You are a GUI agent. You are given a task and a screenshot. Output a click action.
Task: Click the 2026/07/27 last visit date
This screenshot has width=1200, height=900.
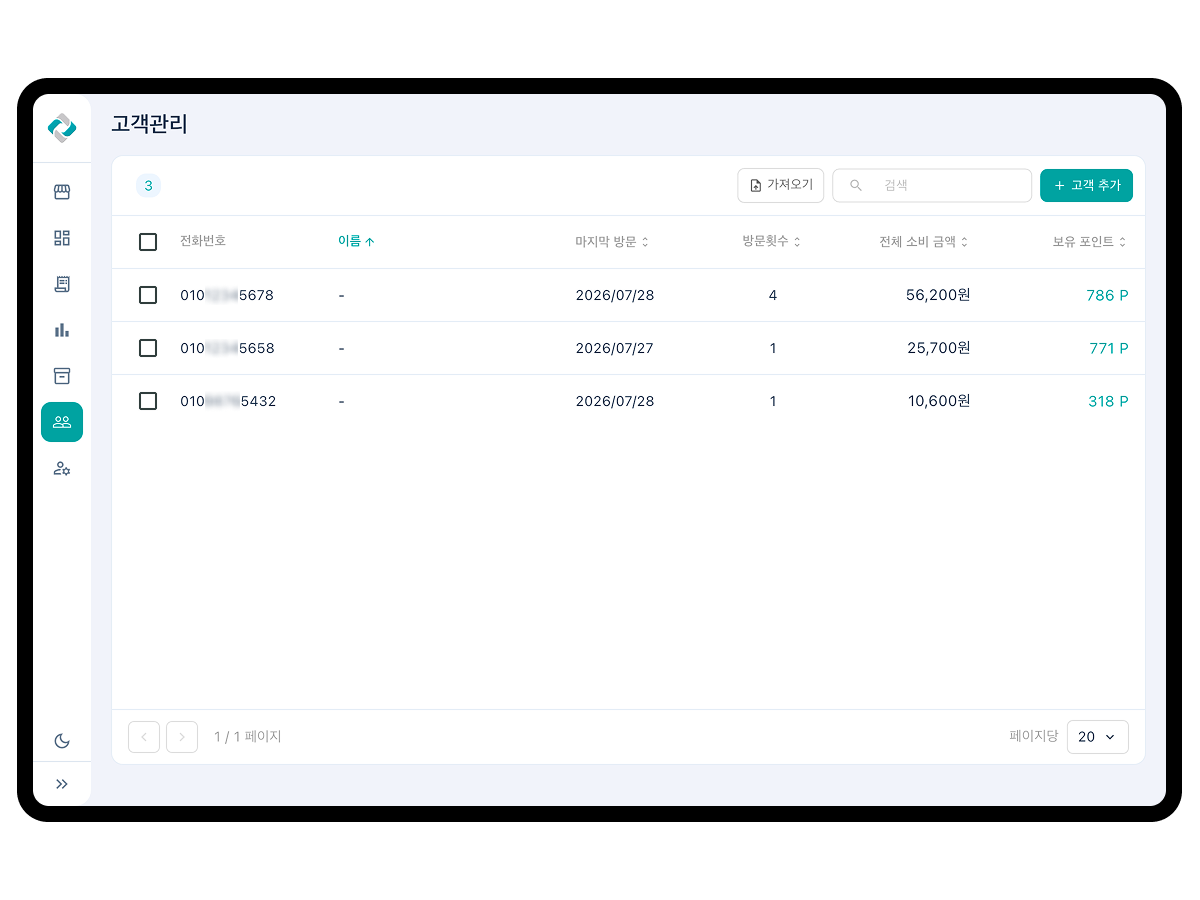(x=615, y=348)
